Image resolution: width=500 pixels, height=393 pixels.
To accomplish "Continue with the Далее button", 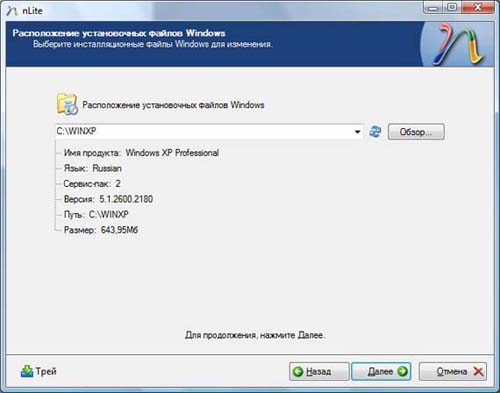I will (x=381, y=371).
